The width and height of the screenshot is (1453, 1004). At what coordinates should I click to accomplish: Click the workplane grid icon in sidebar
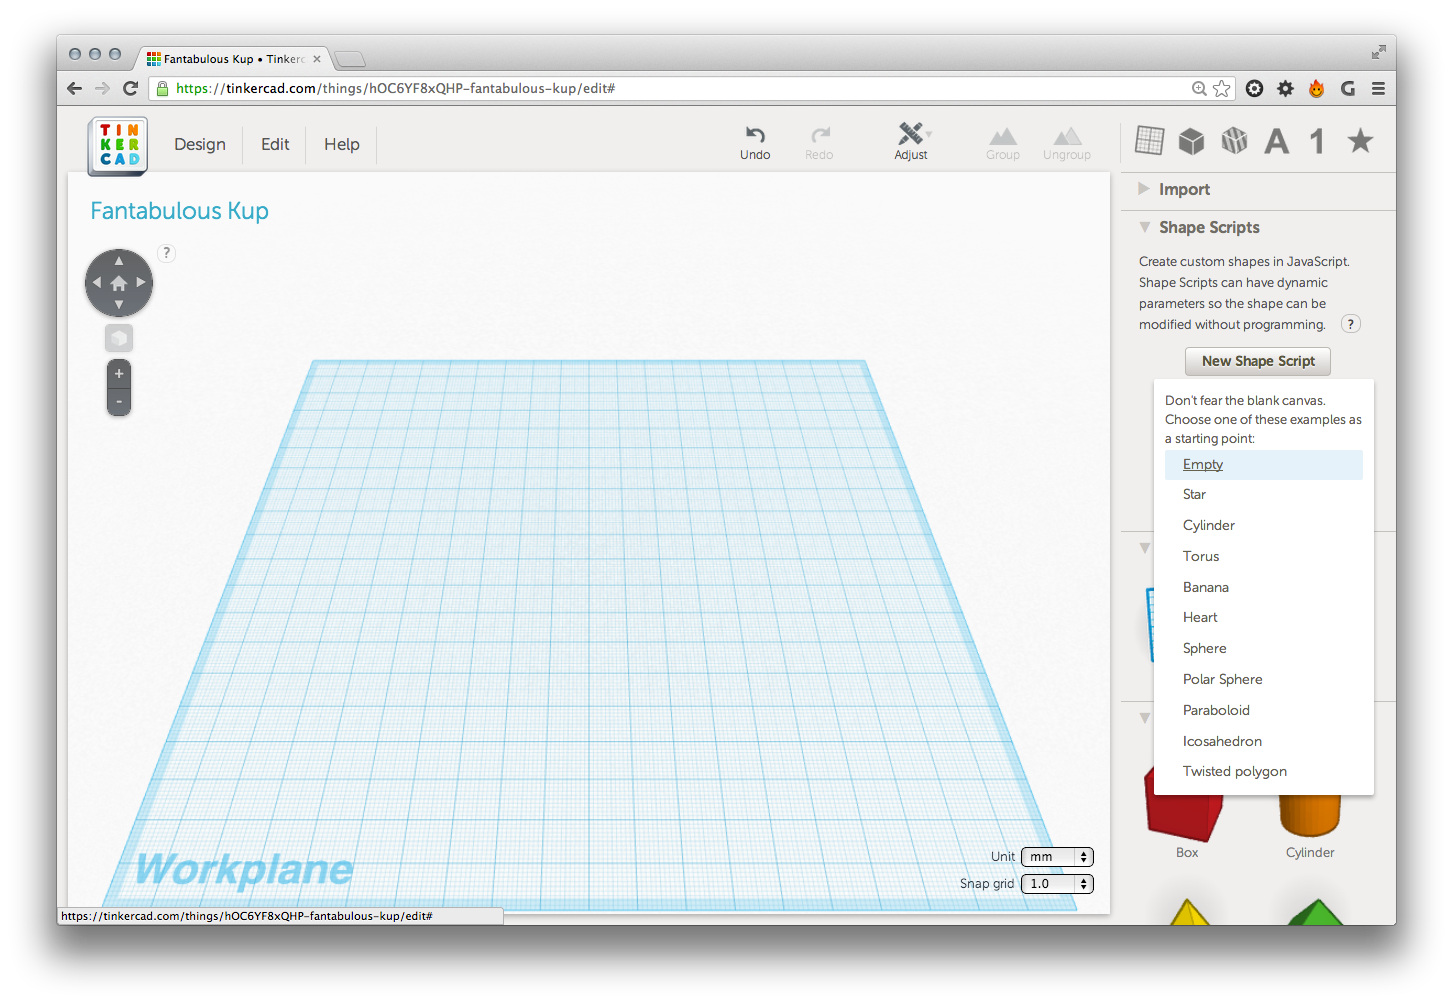coord(1149,141)
